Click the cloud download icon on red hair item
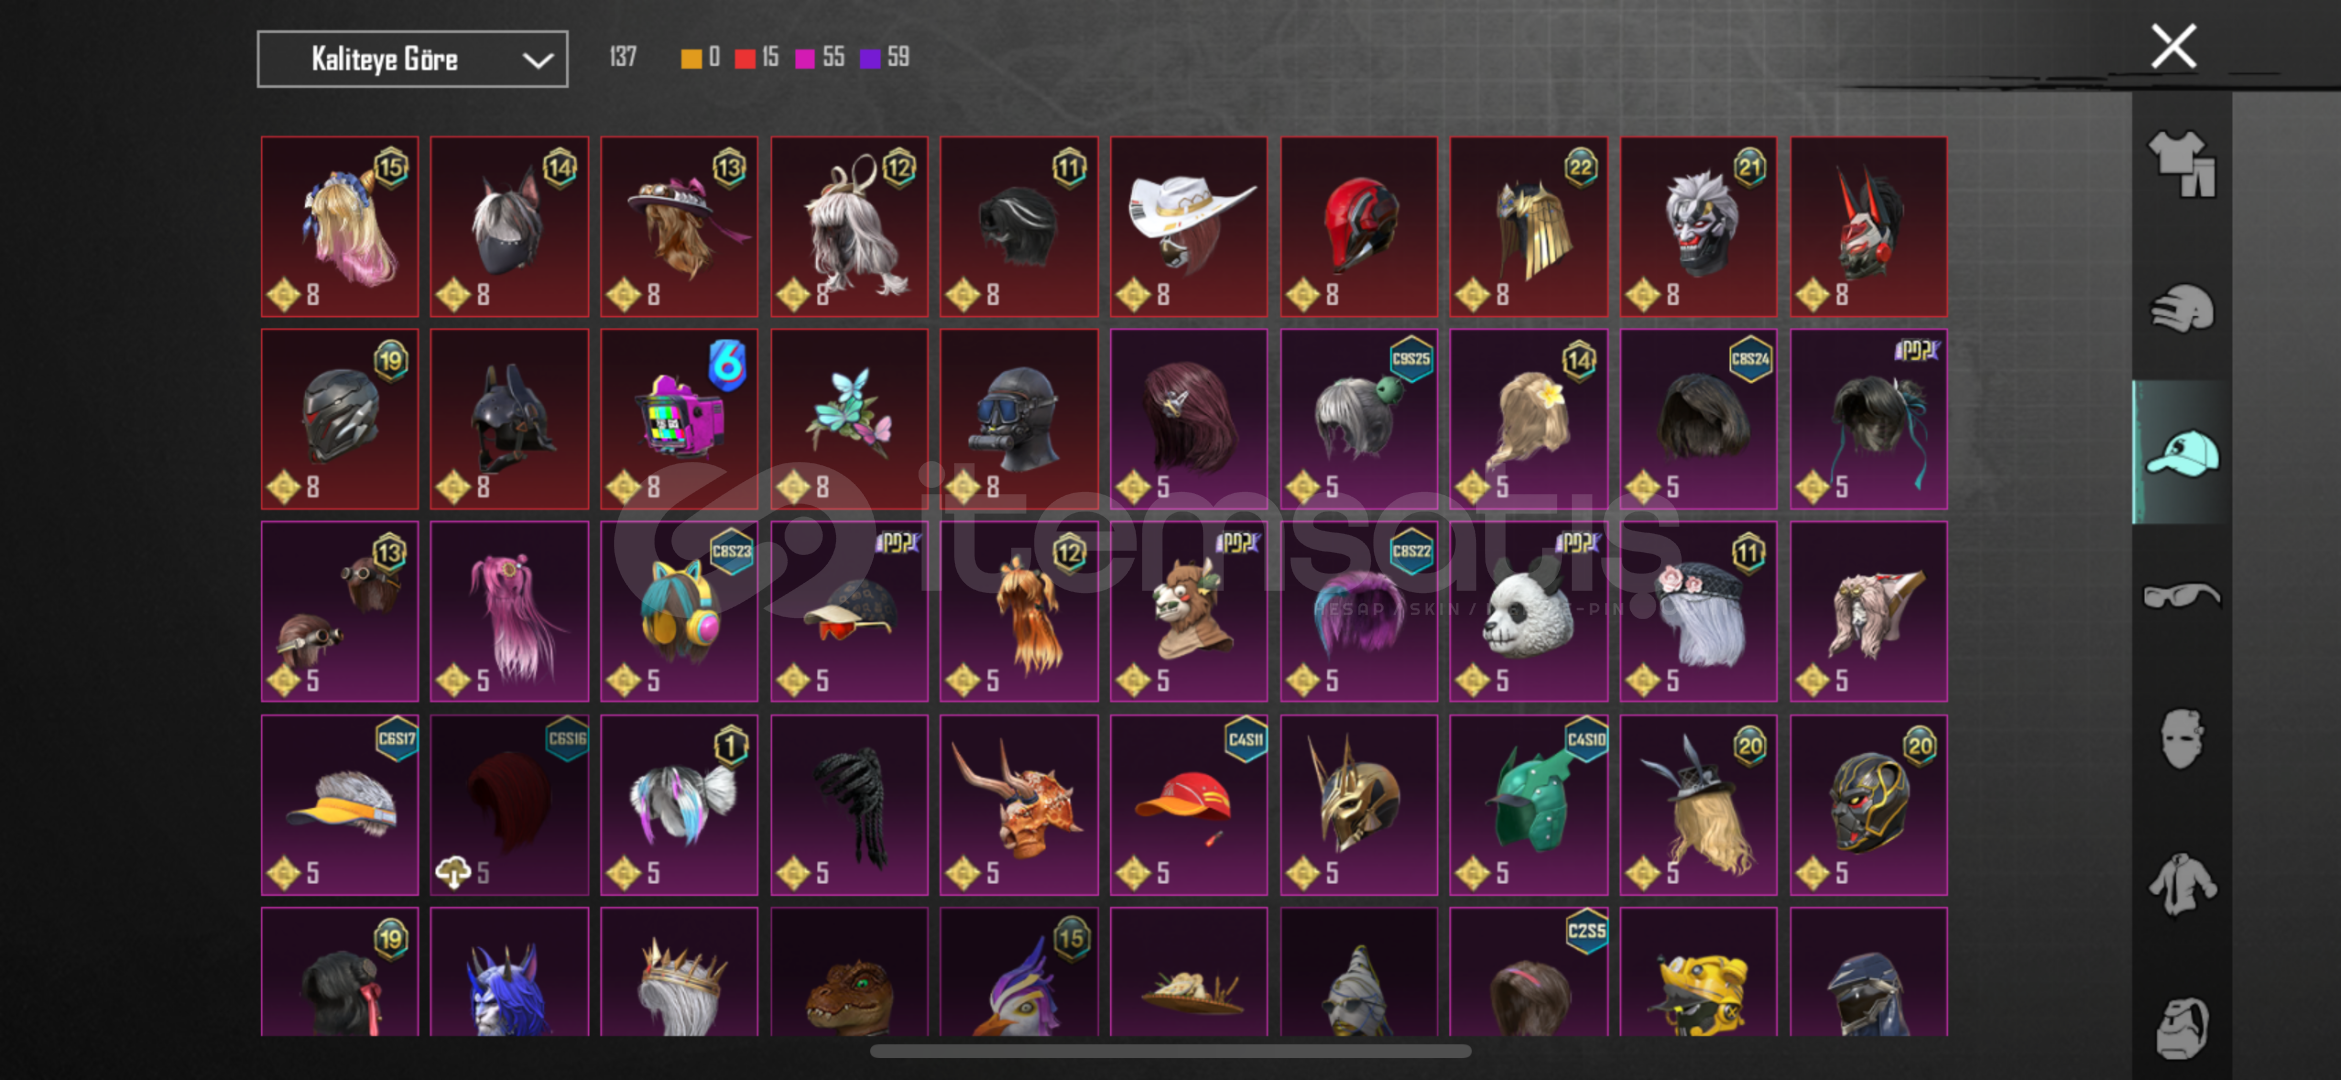Image resolution: width=2341 pixels, height=1080 pixels. (453, 873)
